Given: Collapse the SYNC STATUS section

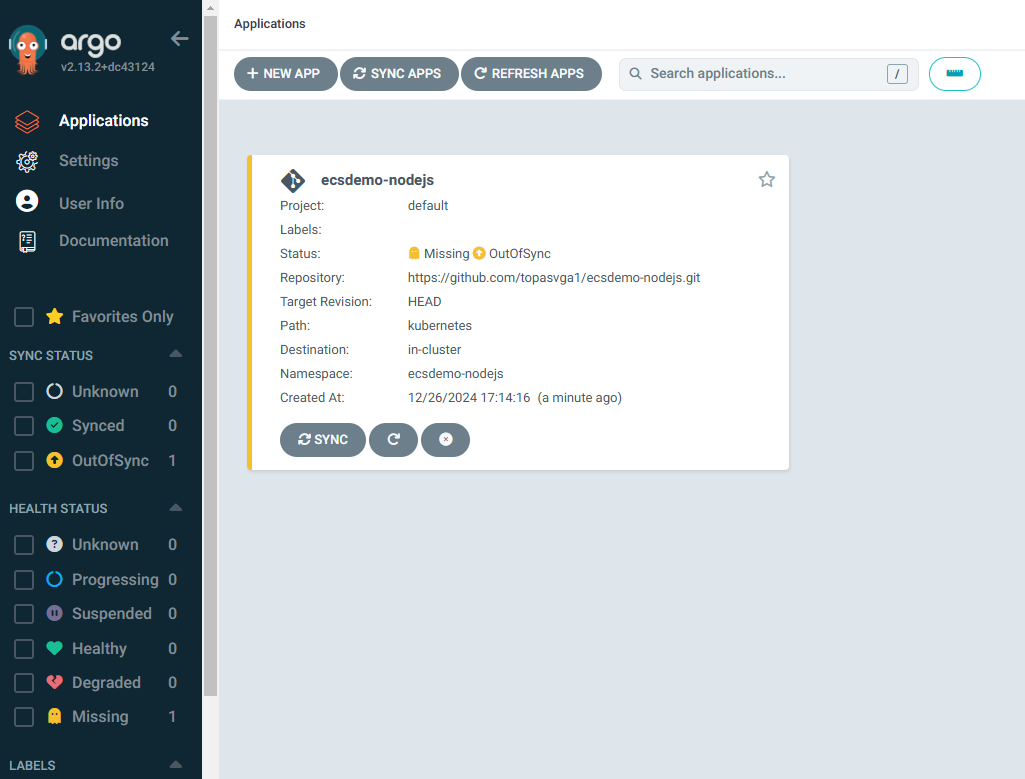Looking at the screenshot, I should pos(175,354).
